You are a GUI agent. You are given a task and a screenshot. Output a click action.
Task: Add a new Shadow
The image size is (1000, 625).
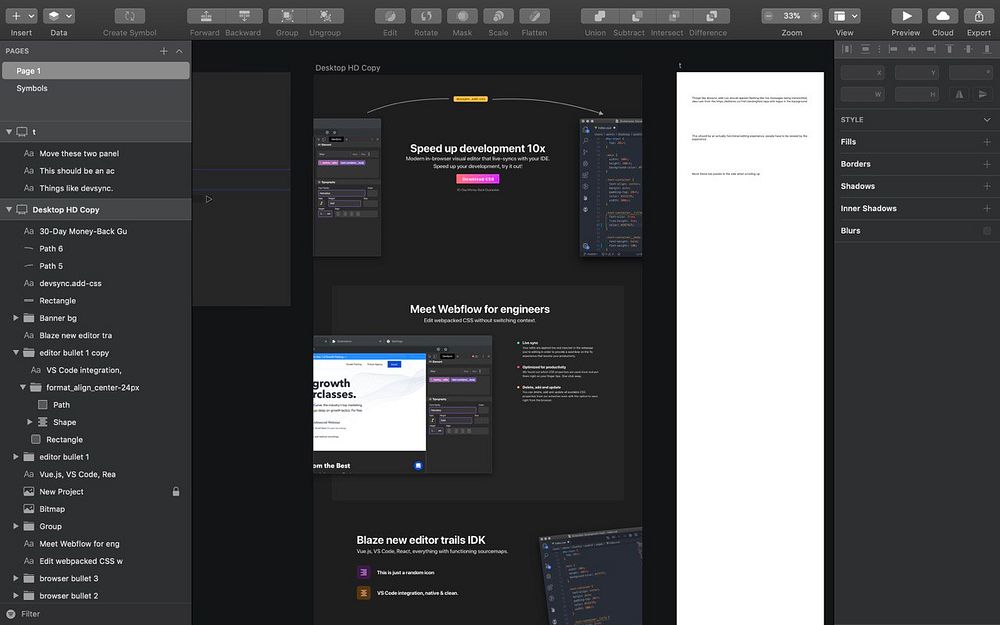click(x=987, y=186)
